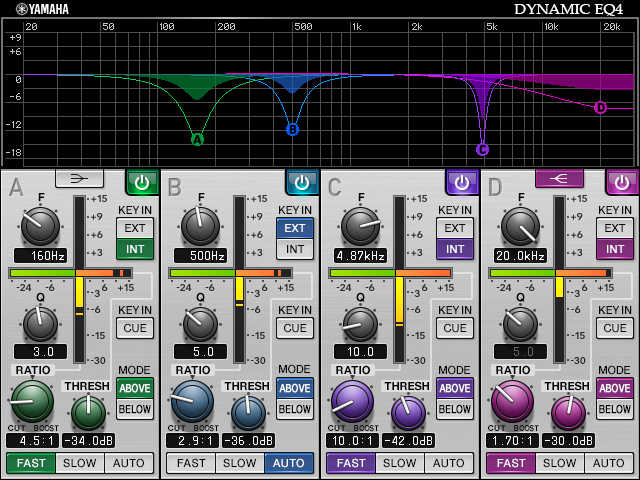Image resolution: width=640 pixels, height=480 pixels.
Task: Enable key-in CUE for band B
Action: [x=295, y=328]
